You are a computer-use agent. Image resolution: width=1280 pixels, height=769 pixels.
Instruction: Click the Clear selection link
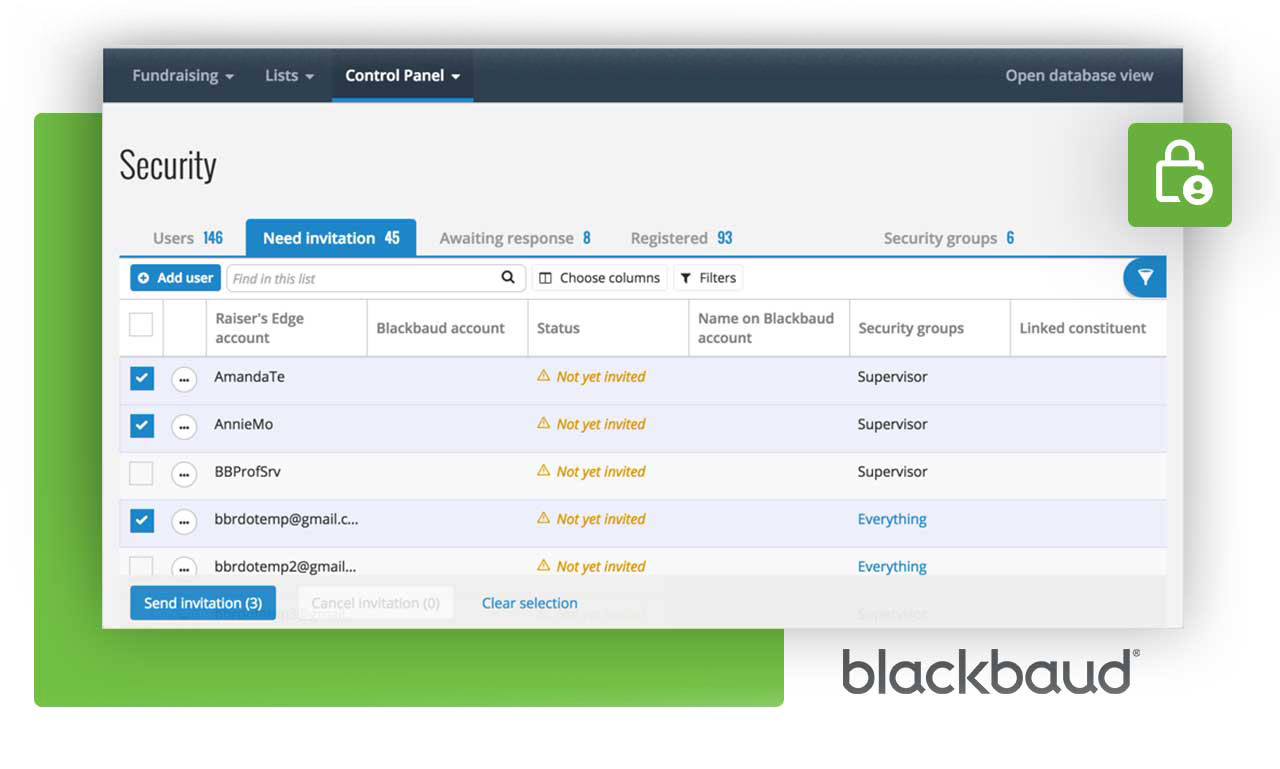point(529,603)
